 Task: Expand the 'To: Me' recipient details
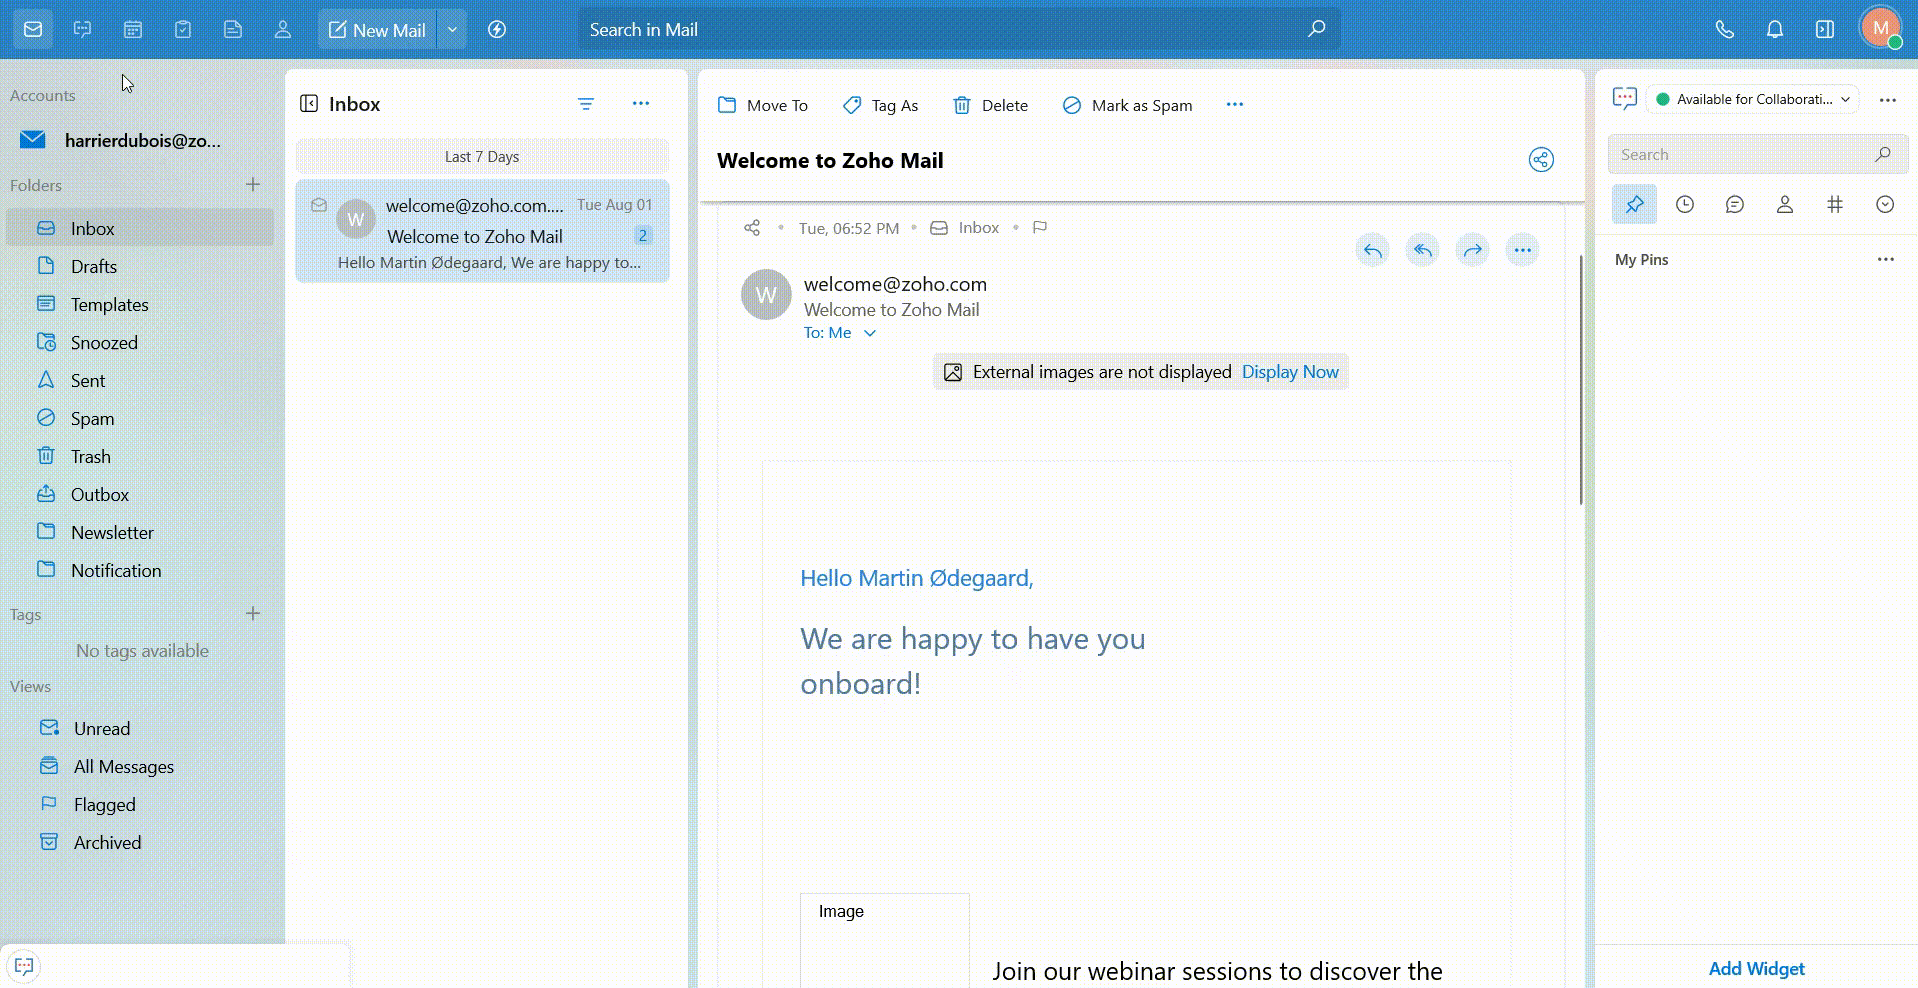[869, 333]
